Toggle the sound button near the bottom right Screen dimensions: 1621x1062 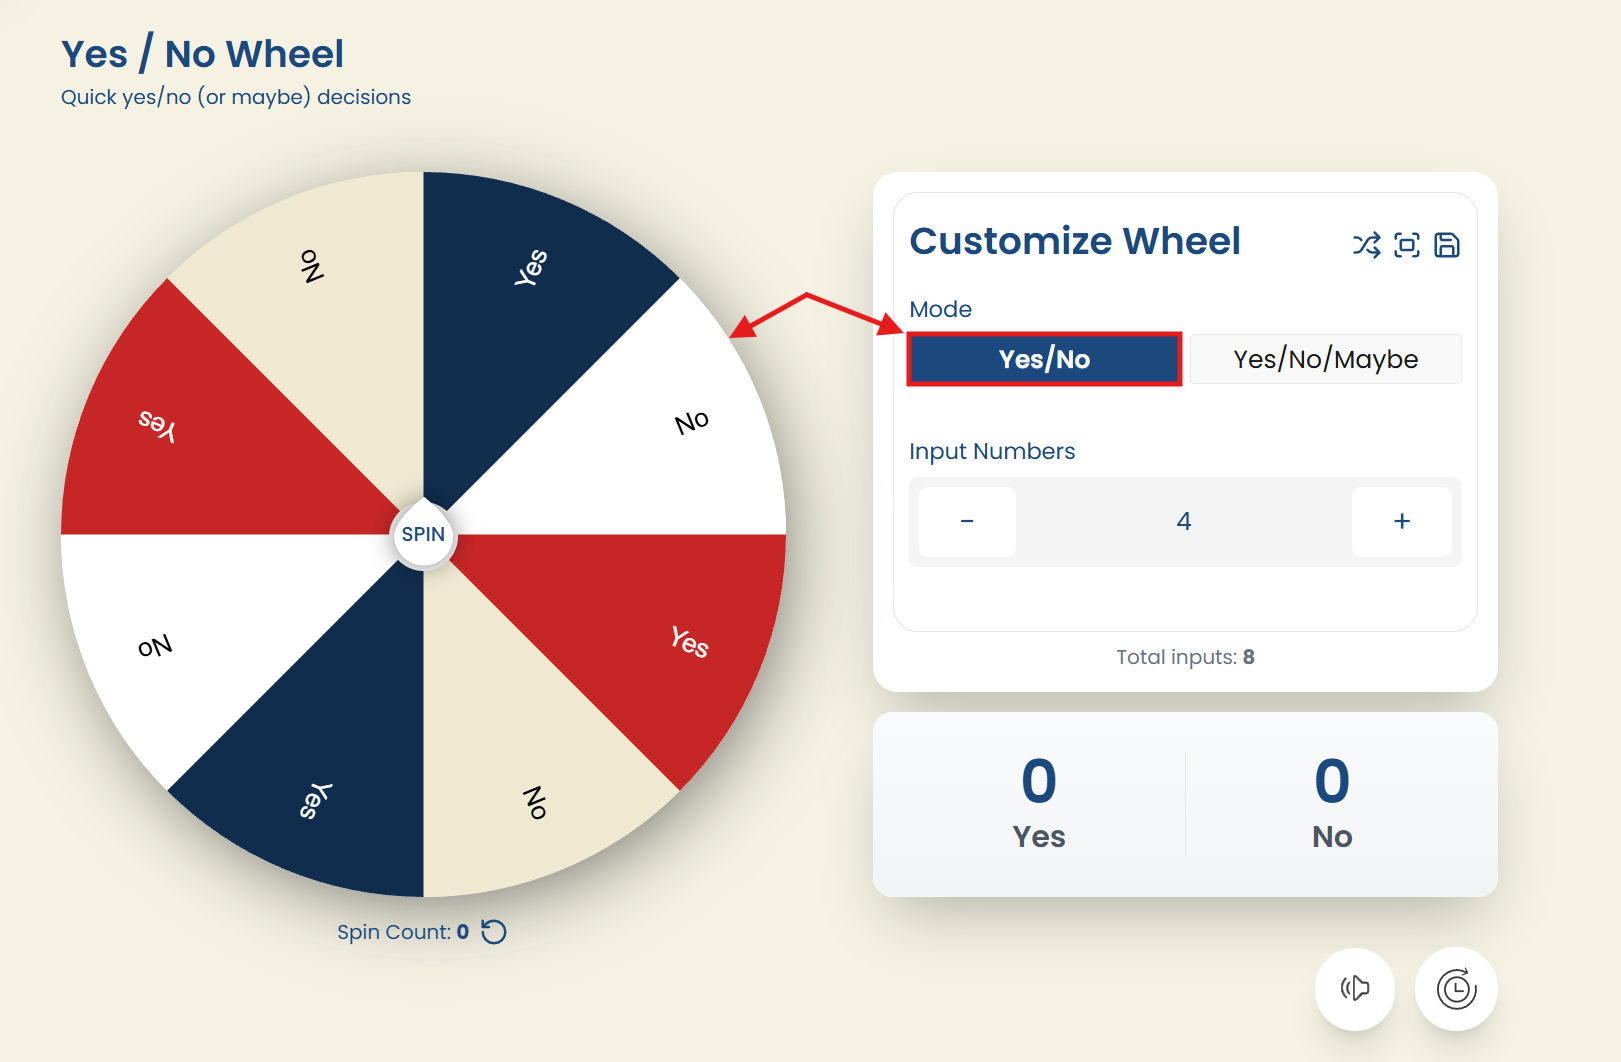1354,988
